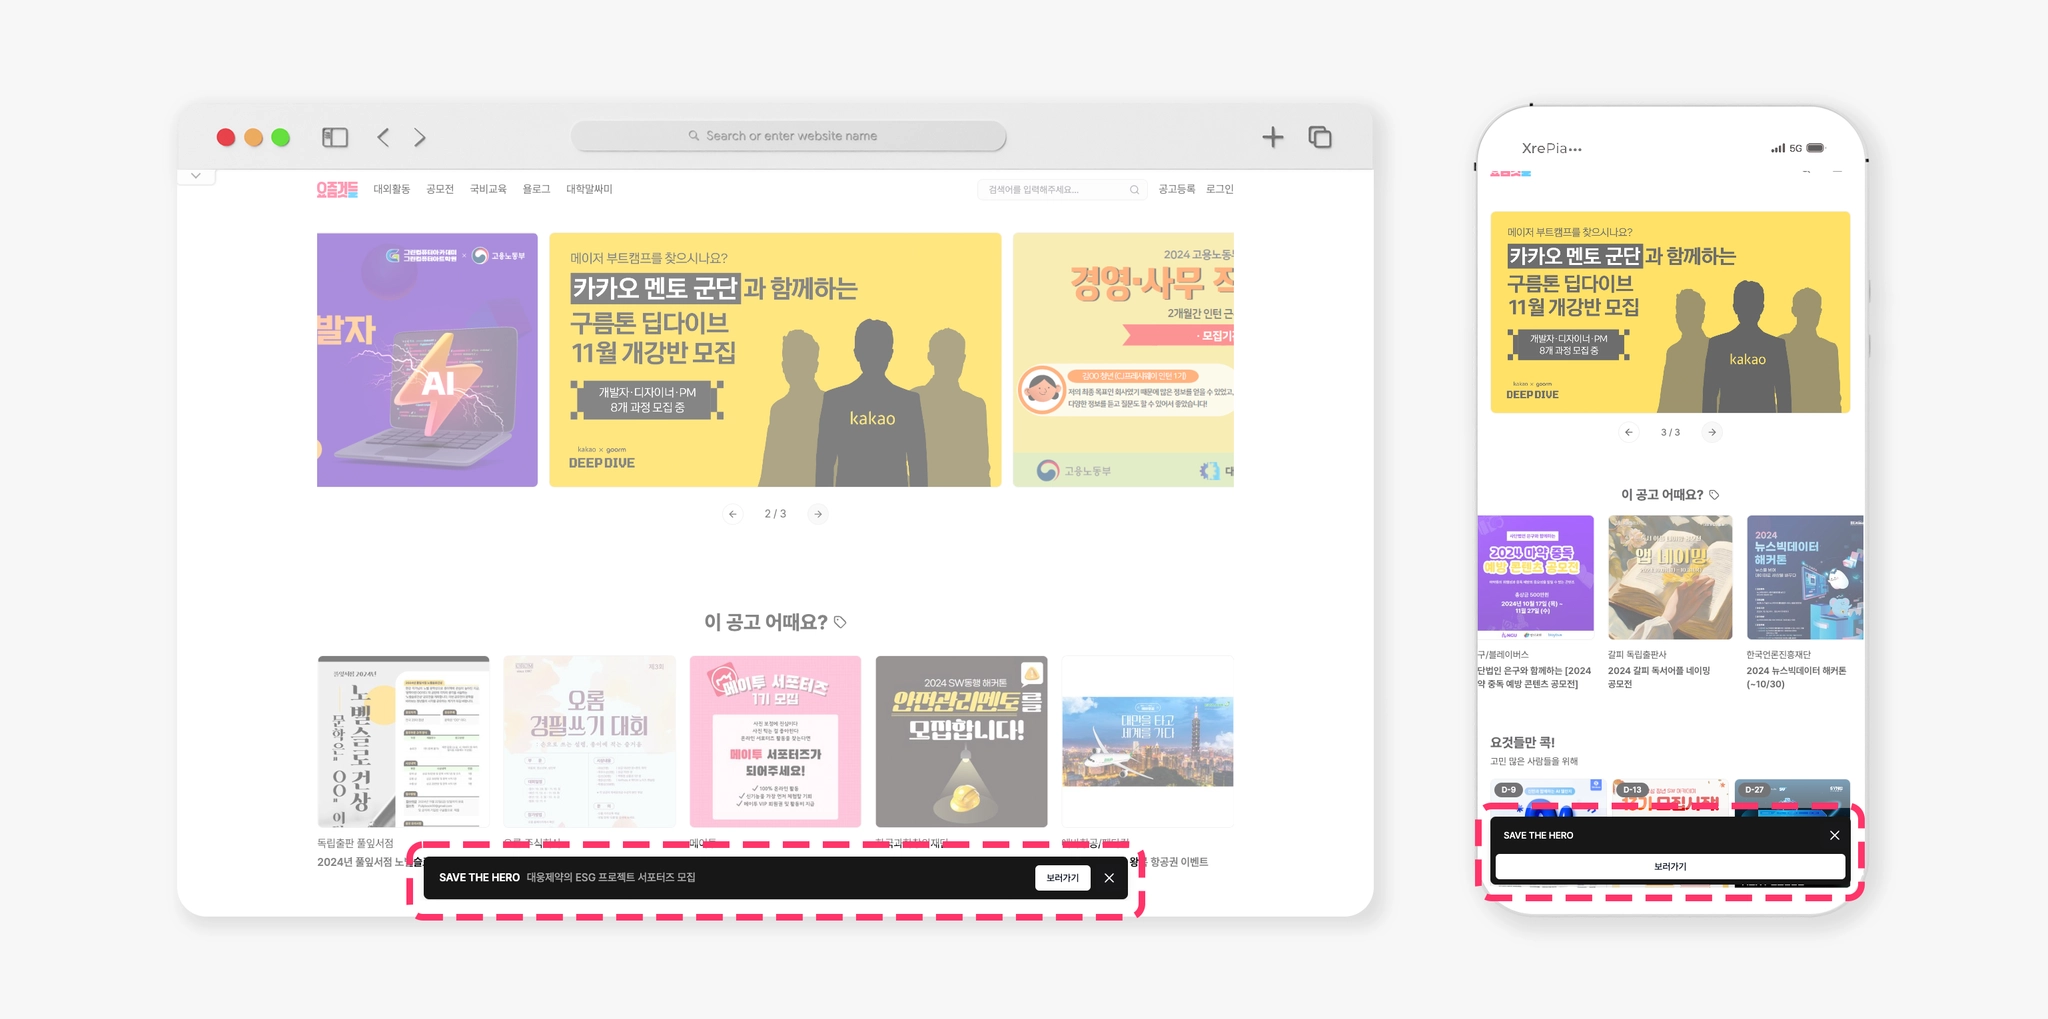This screenshot has width=2048, height=1019.
Task: Click the desktop 이 공고 어때요? heading
Action: coord(766,622)
